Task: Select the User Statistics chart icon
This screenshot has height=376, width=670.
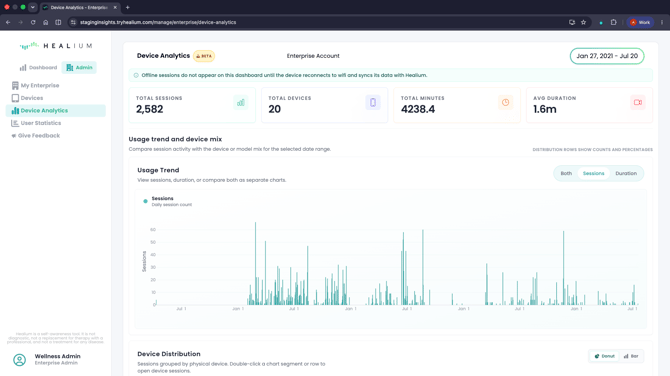Action: (x=15, y=123)
